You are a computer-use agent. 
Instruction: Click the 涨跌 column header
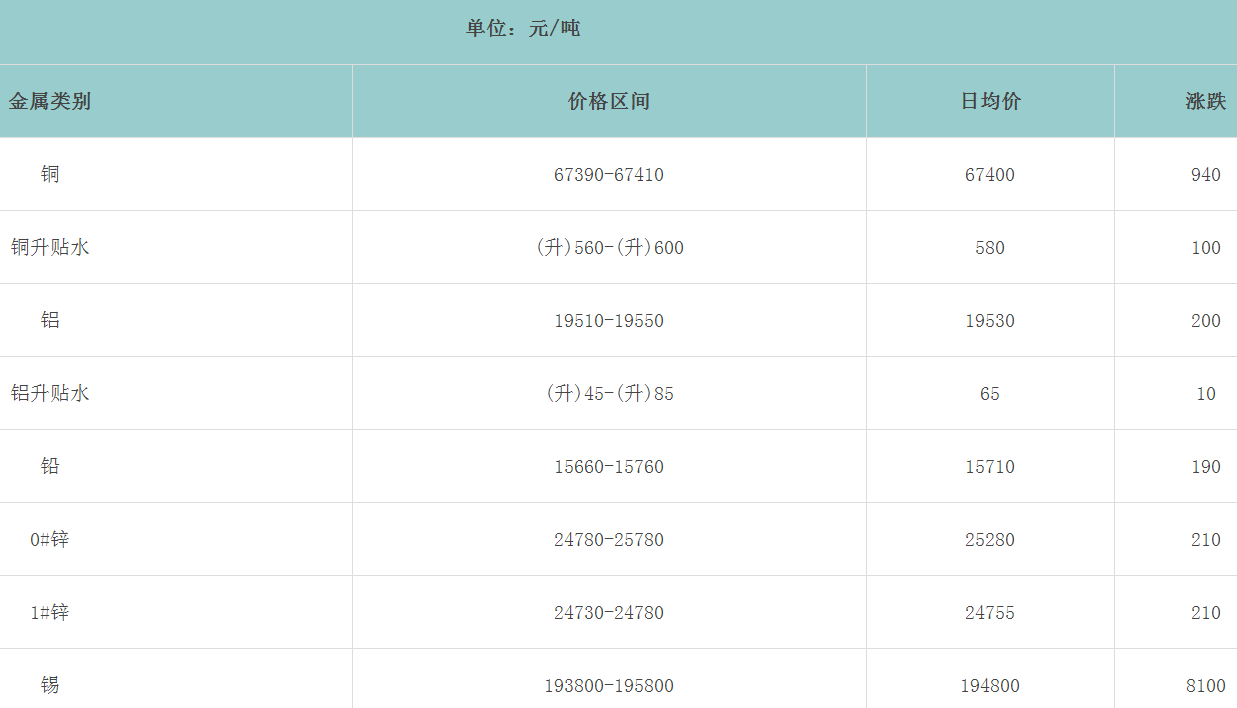pyautogui.click(x=1205, y=101)
